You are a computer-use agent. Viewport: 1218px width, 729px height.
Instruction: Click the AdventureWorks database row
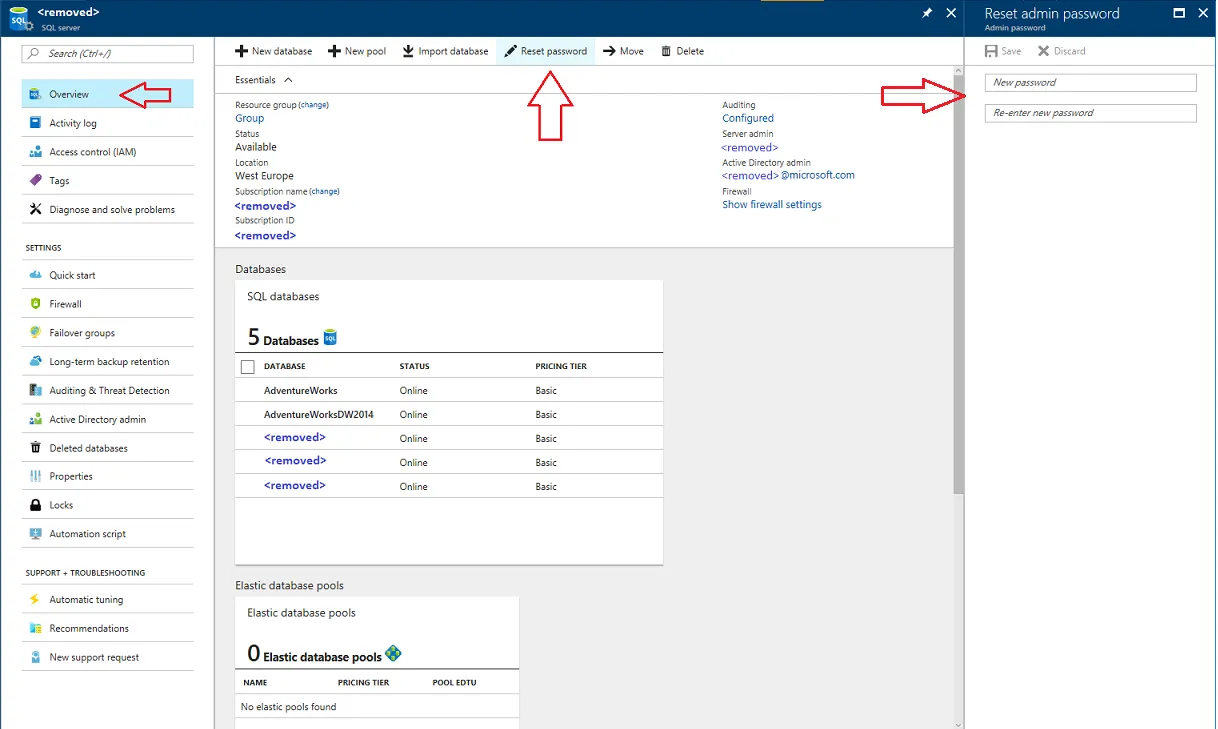pyautogui.click(x=449, y=390)
